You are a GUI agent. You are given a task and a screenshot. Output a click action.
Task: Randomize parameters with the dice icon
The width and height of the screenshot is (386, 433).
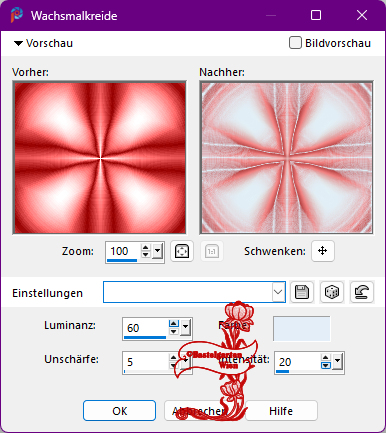(x=332, y=292)
